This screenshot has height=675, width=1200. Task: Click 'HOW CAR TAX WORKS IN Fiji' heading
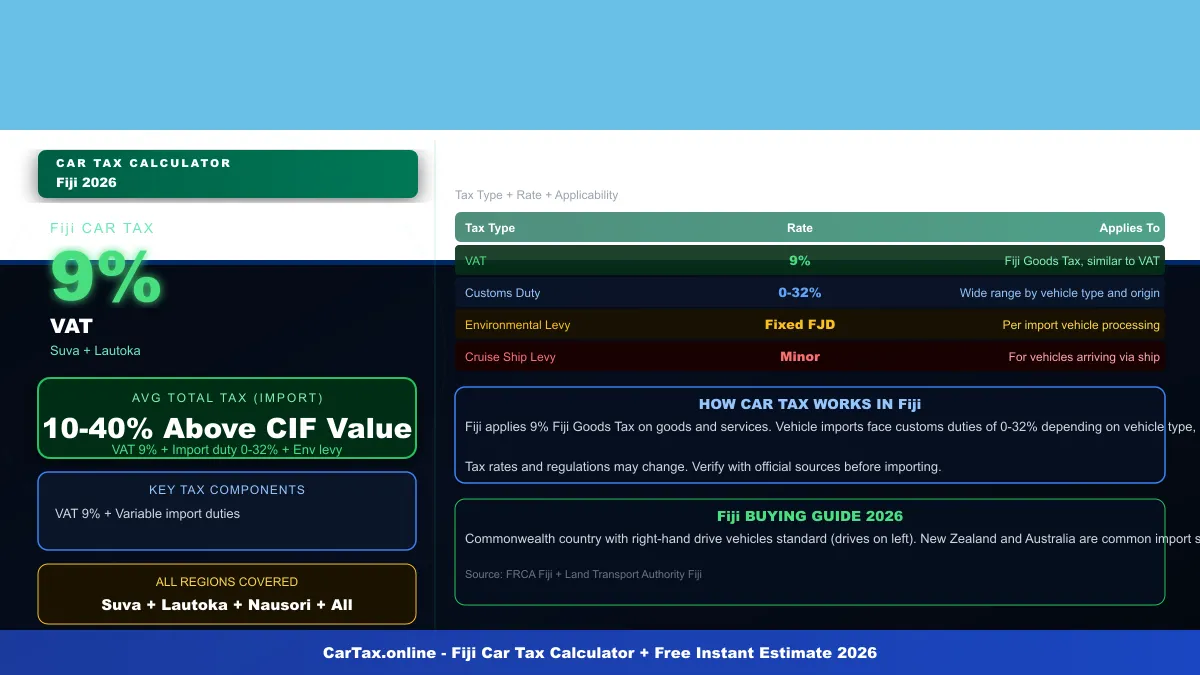point(810,405)
